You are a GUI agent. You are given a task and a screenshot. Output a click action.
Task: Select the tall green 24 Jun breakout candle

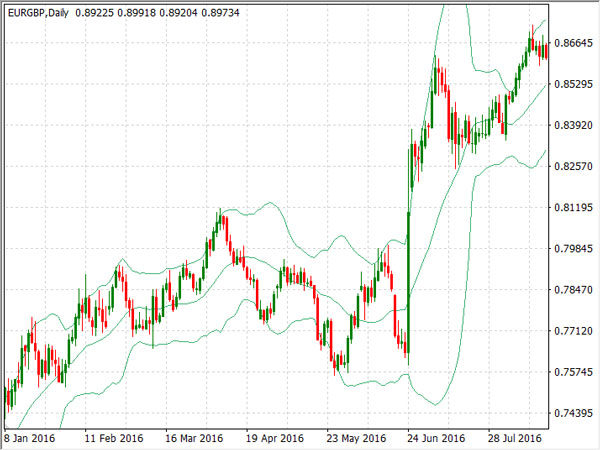pyautogui.click(x=409, y=282)
